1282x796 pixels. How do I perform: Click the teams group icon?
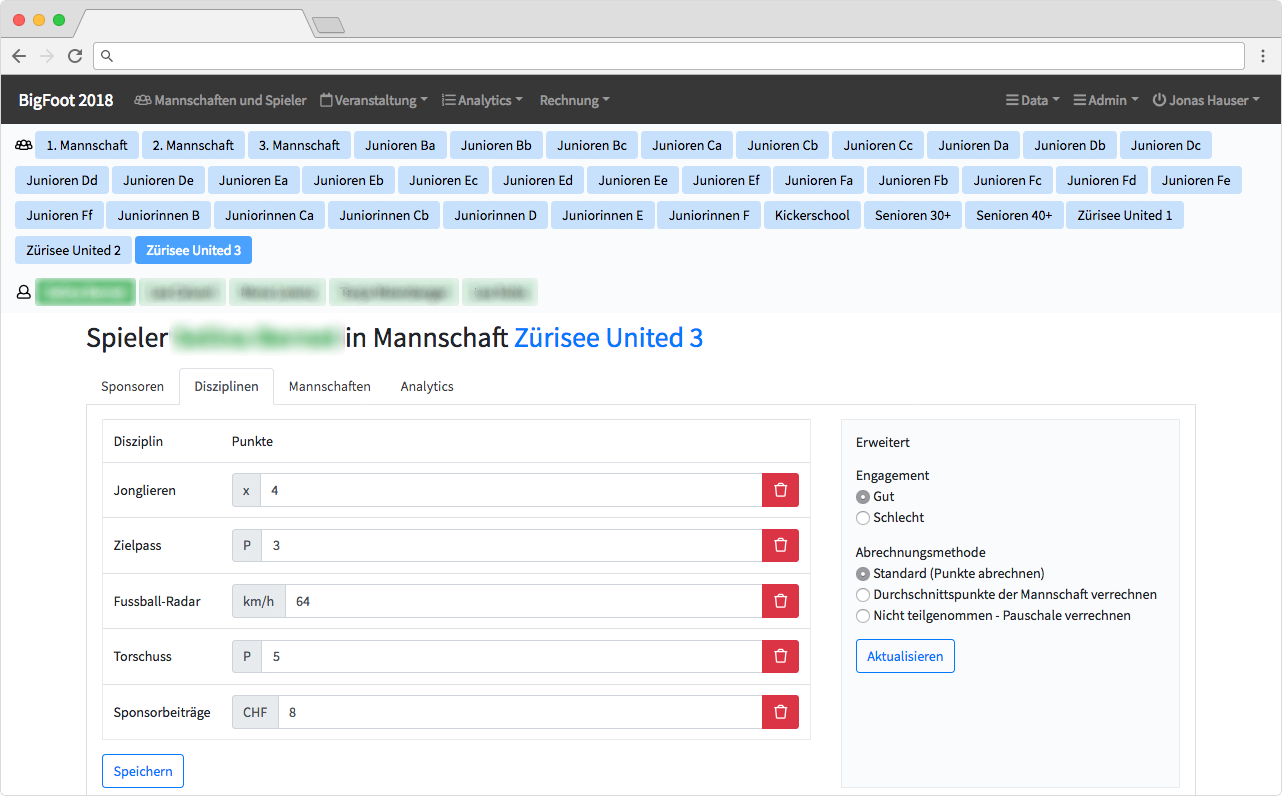pos(24,145)
